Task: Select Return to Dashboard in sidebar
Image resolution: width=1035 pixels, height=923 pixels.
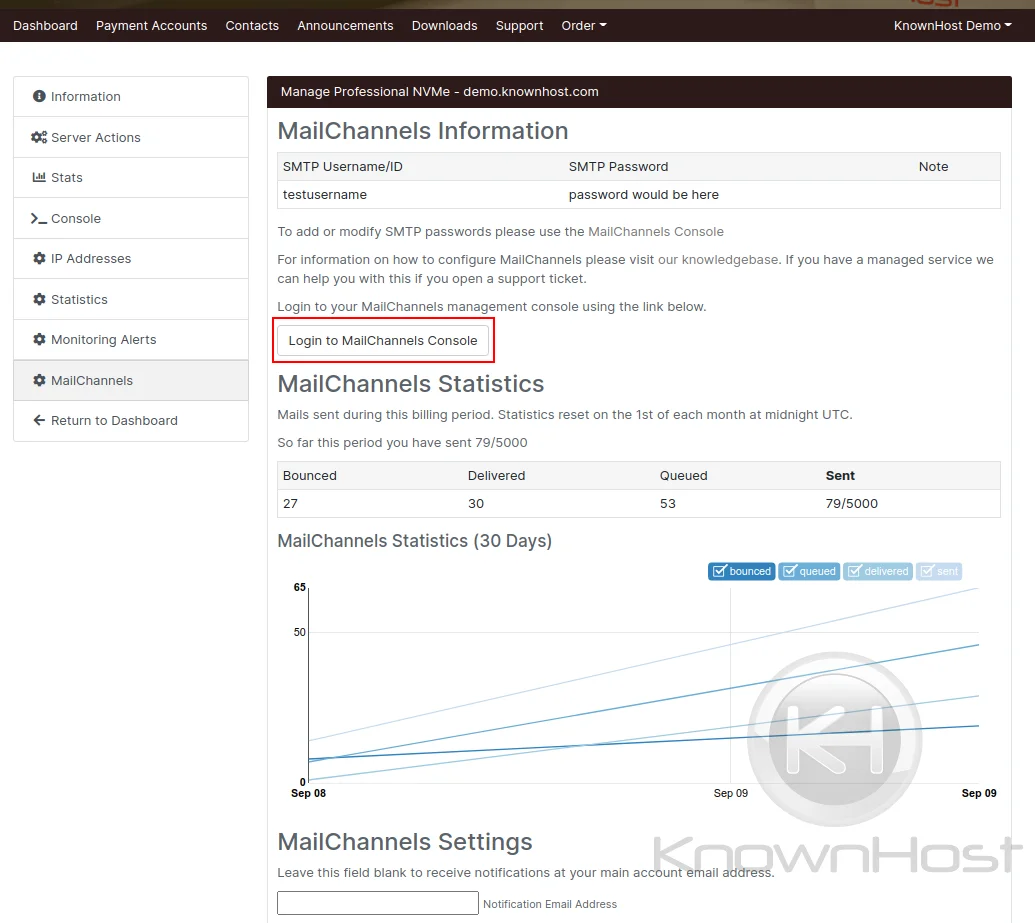Action: point(131,421)
